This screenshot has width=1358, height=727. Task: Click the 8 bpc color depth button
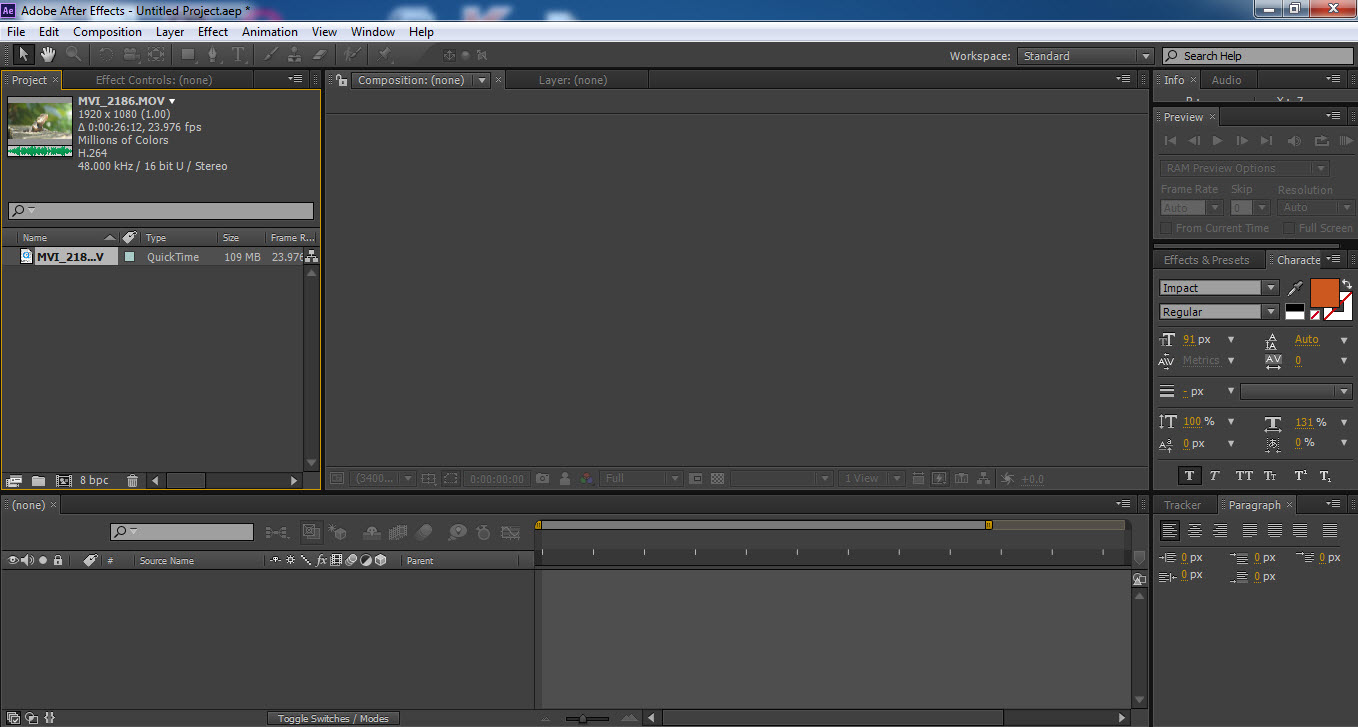point(94,481)
